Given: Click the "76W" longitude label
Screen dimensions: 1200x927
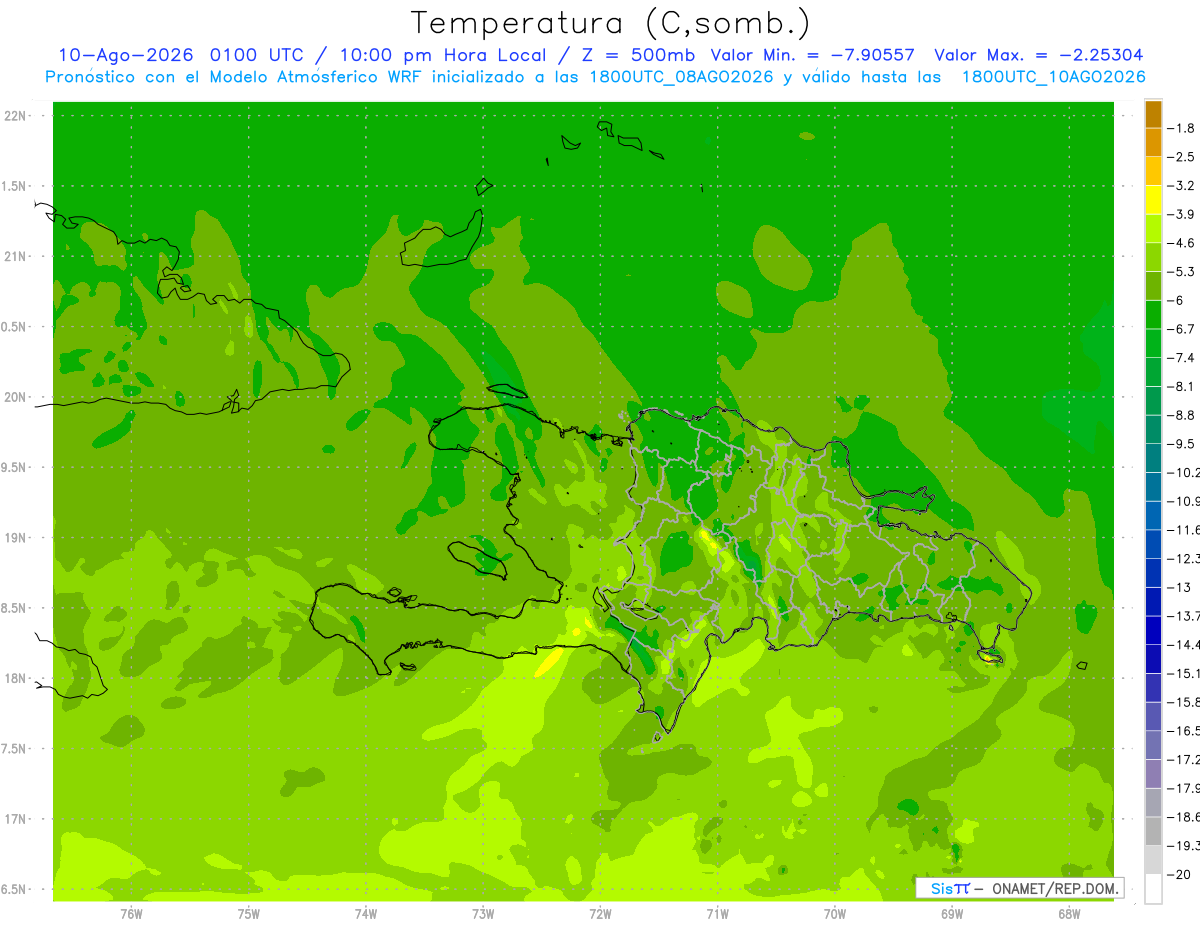Looking at the screenshot, I should pyautogui.click(x=131, y=913).
